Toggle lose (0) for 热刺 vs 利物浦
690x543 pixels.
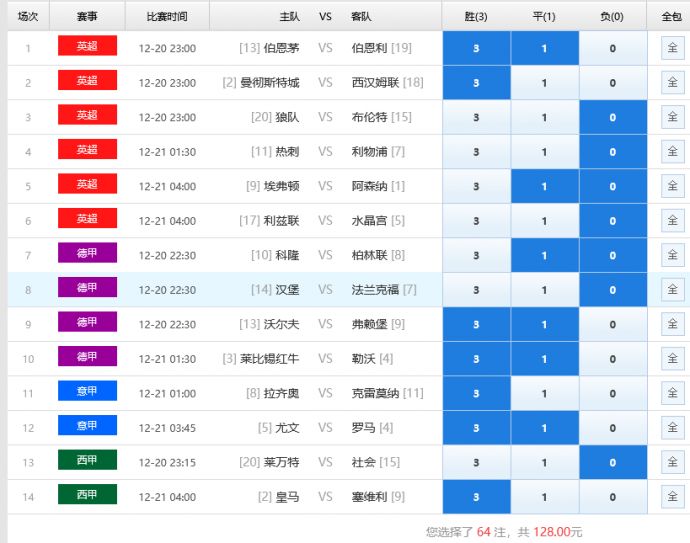pyautogui.click(x=613, y=152)
